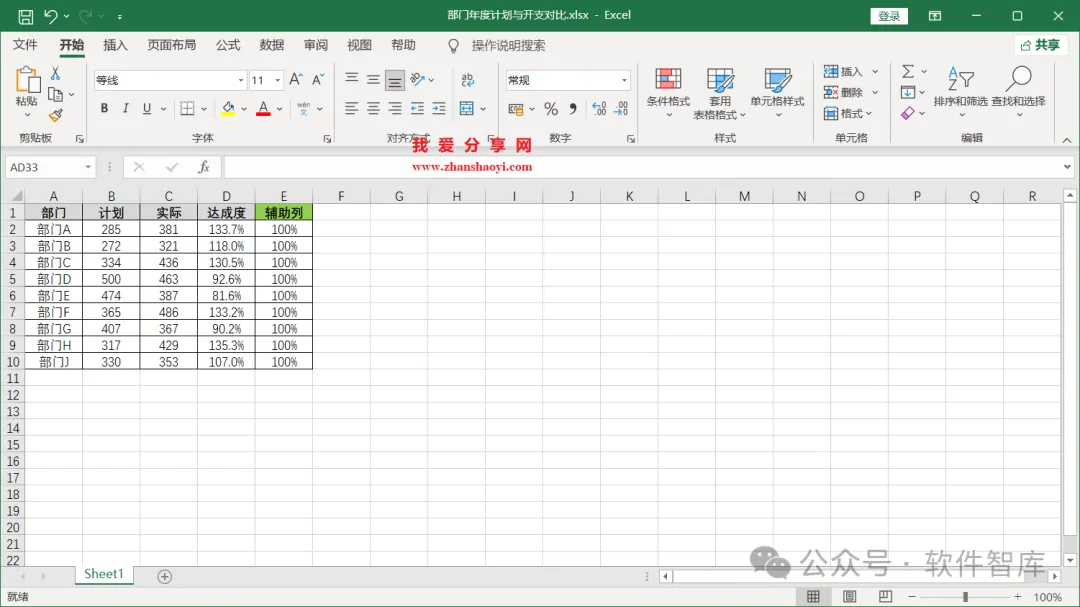Click the Format Painter brush icon
Viewport: 1080px width, 607px height.
(x=56, y=116)
